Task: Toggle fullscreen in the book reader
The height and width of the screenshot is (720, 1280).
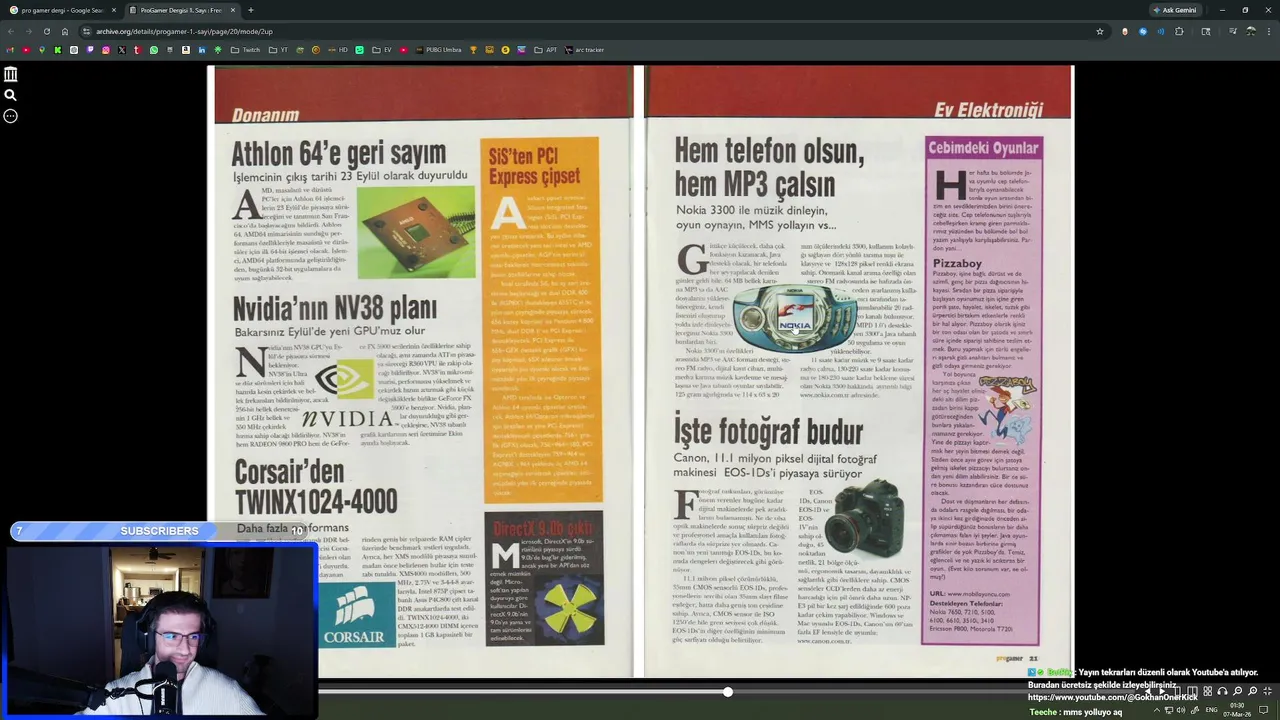Action: pyautogui.click(x=1267, y=691)
